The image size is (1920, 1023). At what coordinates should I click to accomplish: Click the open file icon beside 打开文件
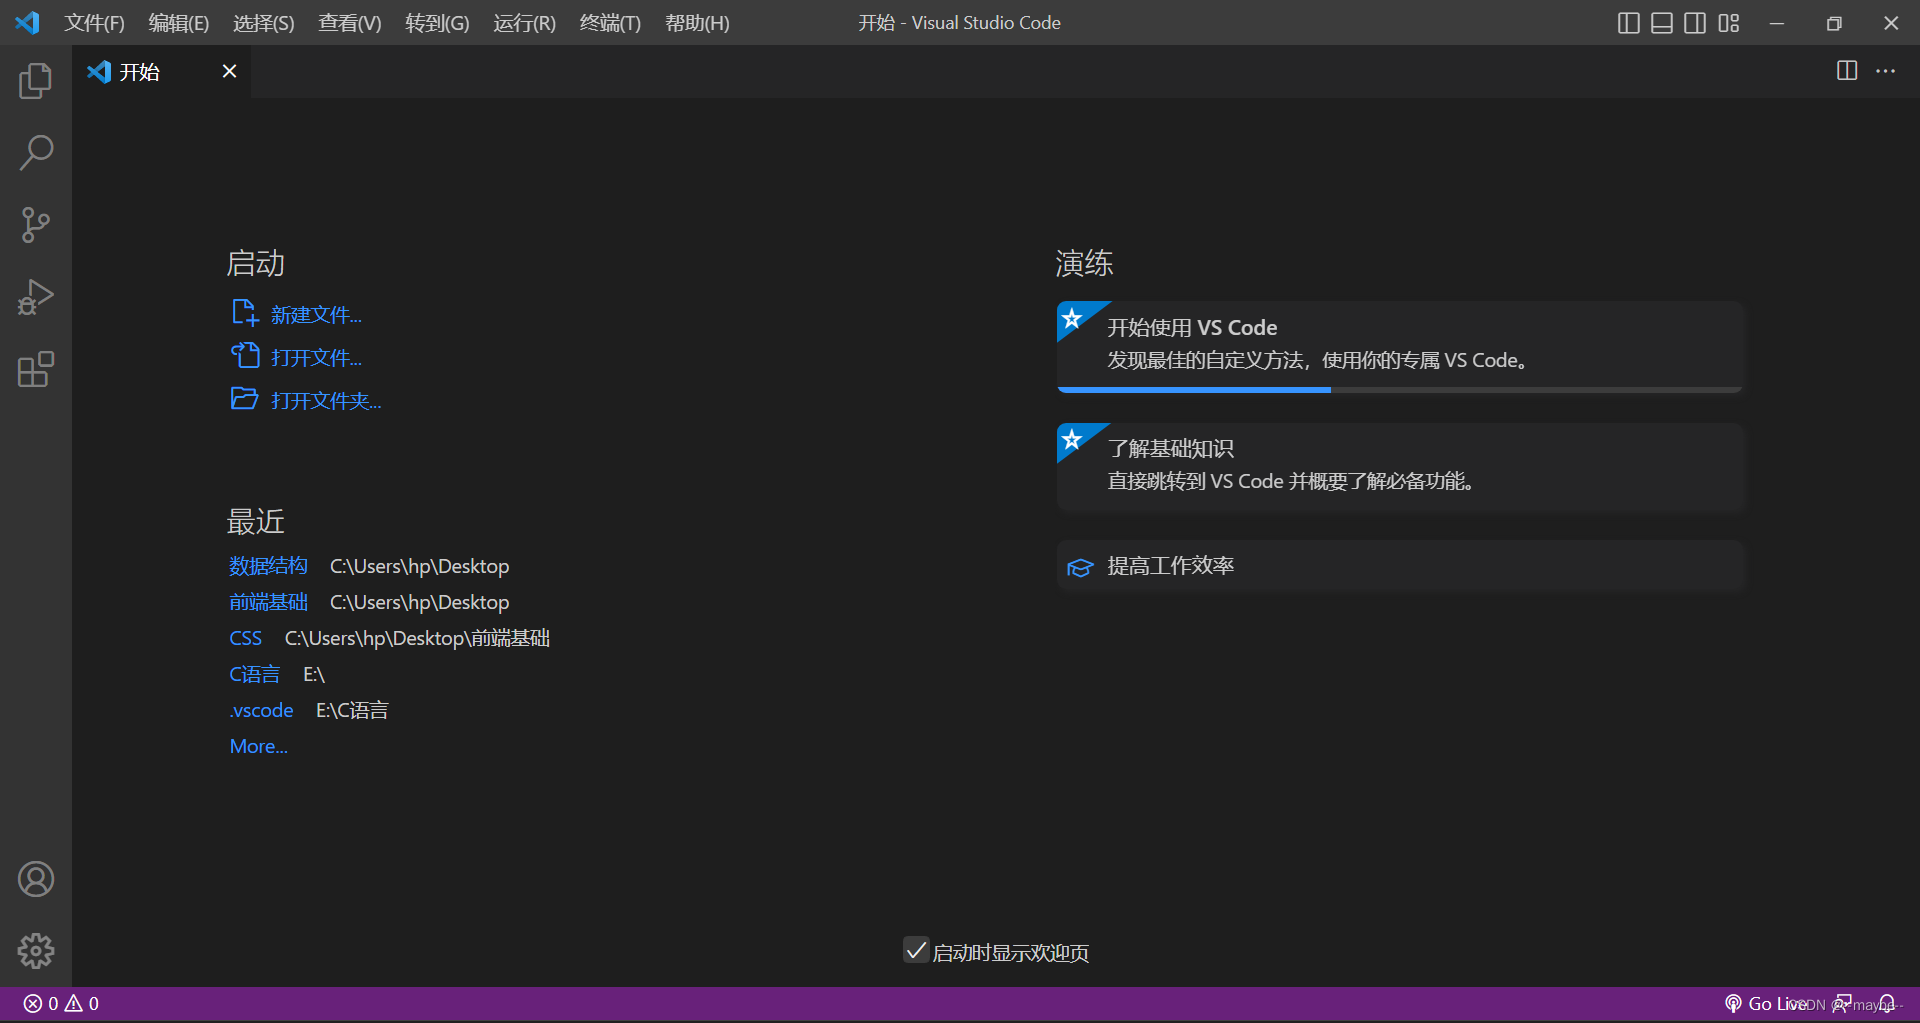click(x=245, y=355)
